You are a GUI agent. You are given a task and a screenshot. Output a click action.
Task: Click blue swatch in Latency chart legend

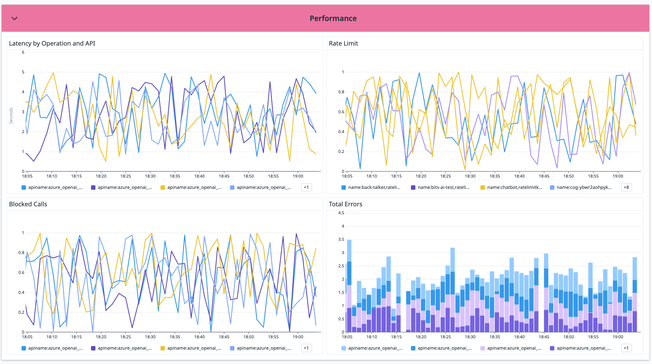[x=24, y=188]
